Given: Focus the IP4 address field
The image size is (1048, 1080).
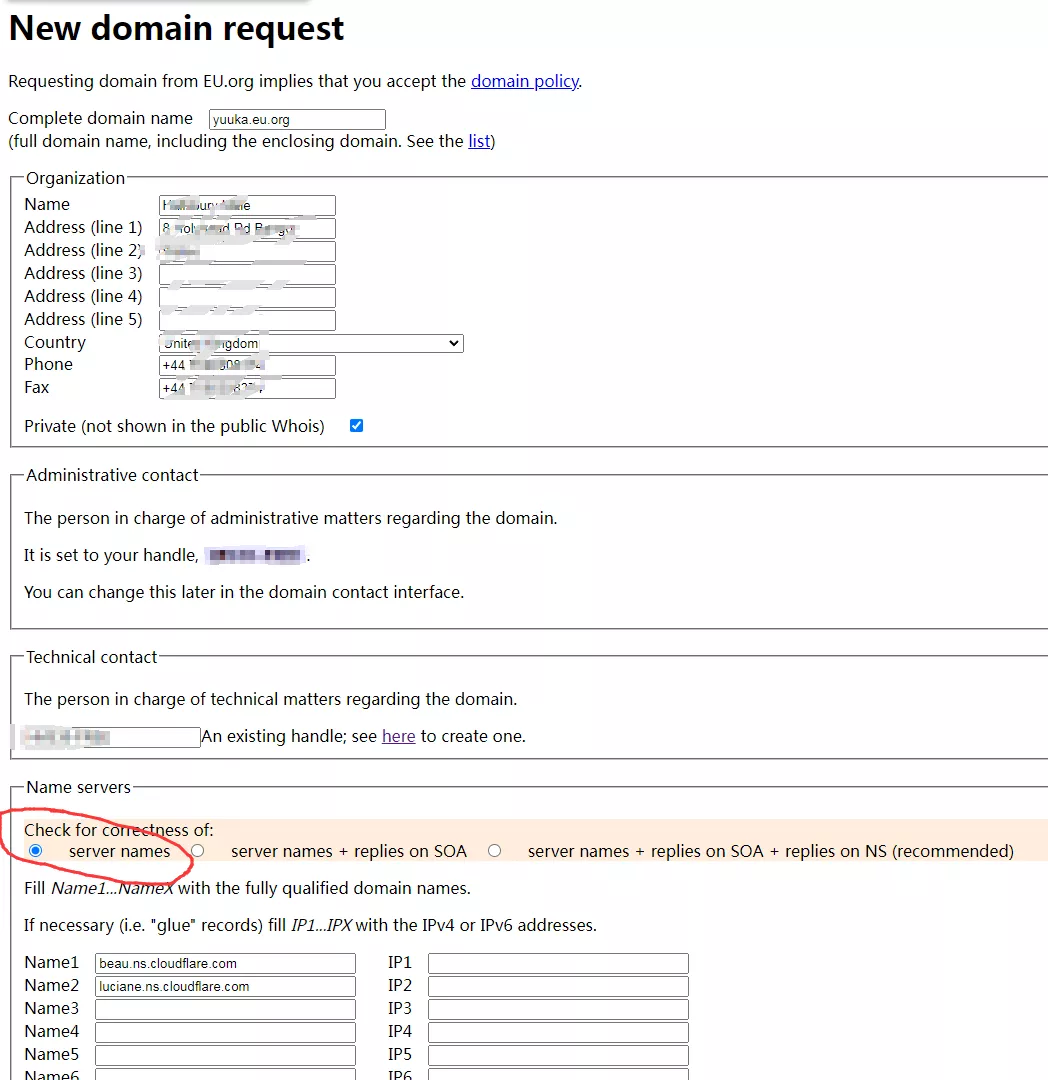Looking at the screenshot, I should coord(558,1032).
